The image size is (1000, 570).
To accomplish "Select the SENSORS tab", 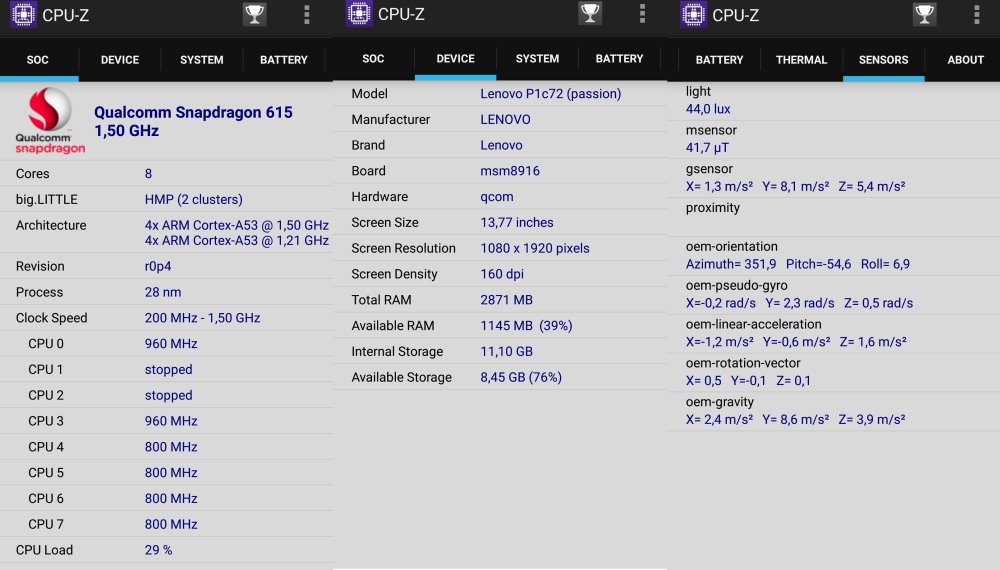I will coord(883,60).
